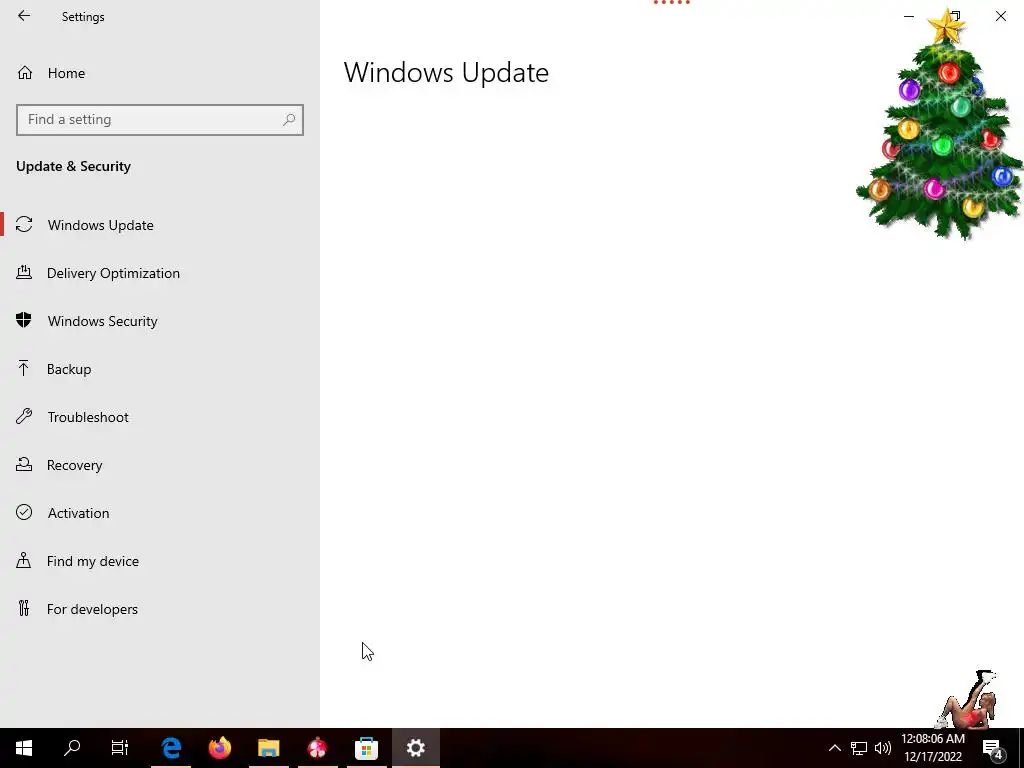Show hidden system tray icons
Image resolution: width=1024 pixels, height=768 pixels.
(835, 748)
